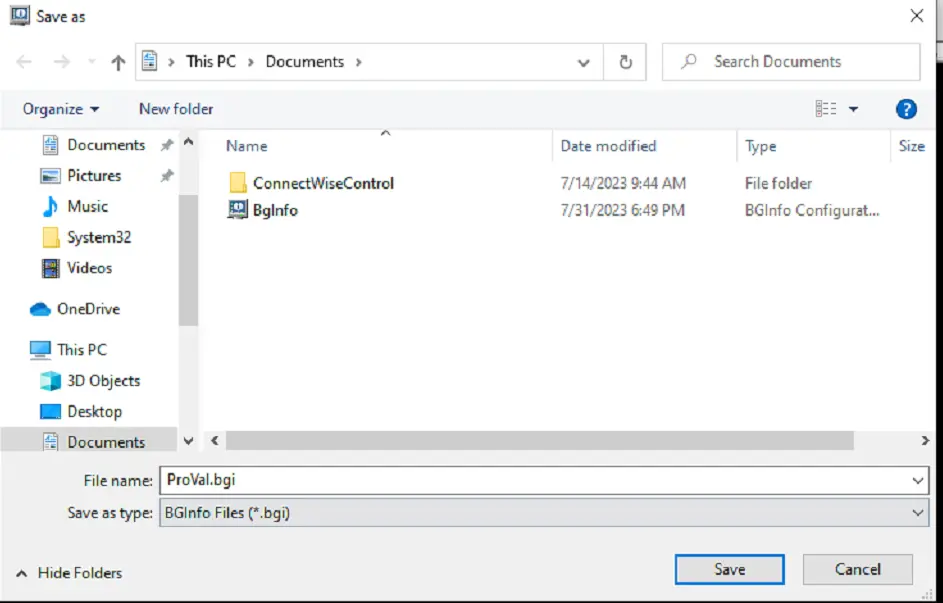Viewport: 943px width, 603px height.
Task: Click the Pictures icon in sidebar
Action: coord(50,176)
